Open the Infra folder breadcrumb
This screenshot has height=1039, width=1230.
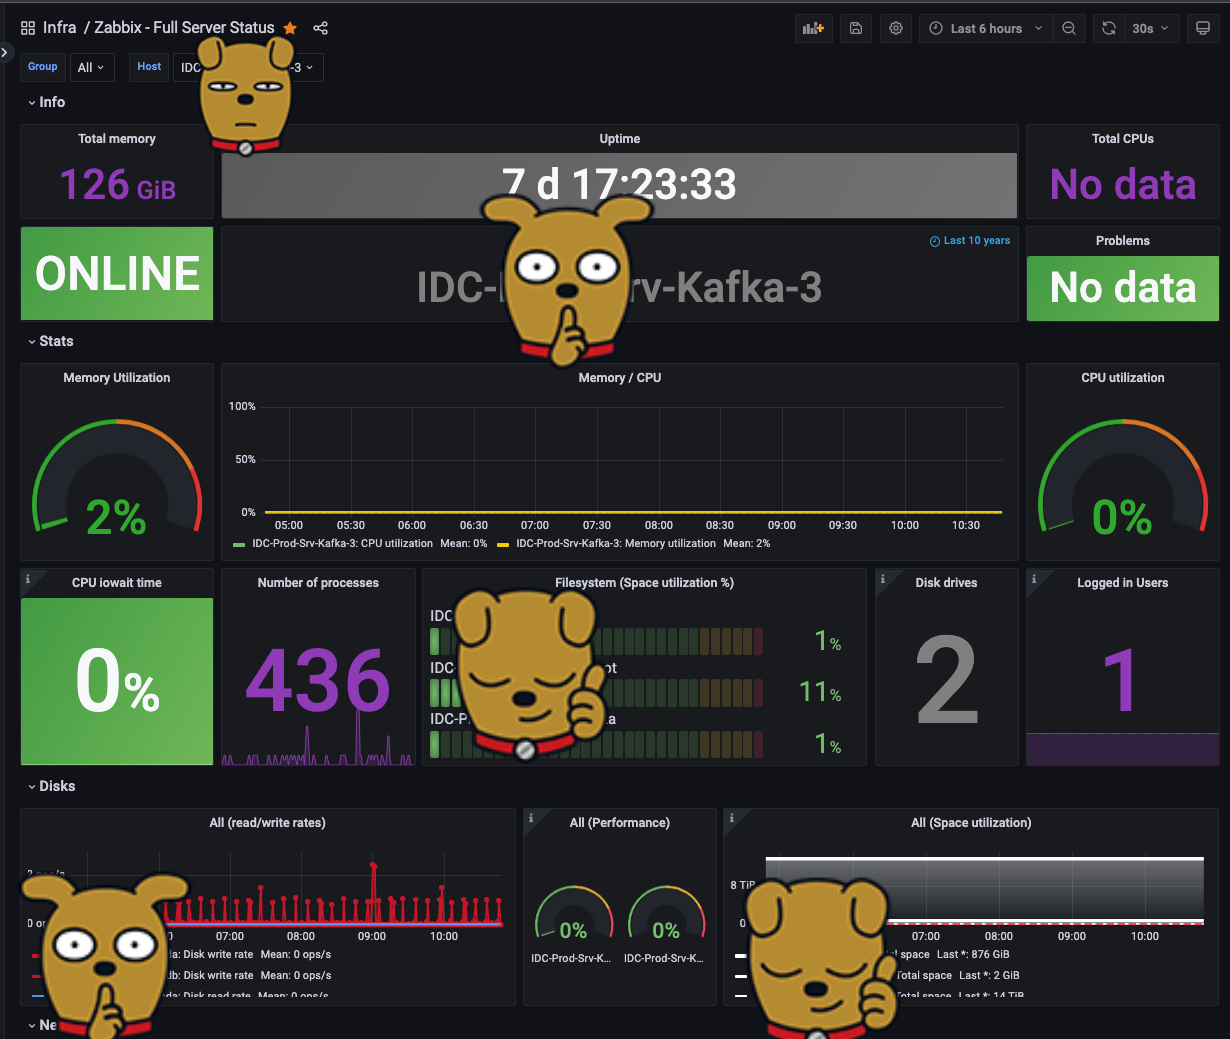coord(59,28)
